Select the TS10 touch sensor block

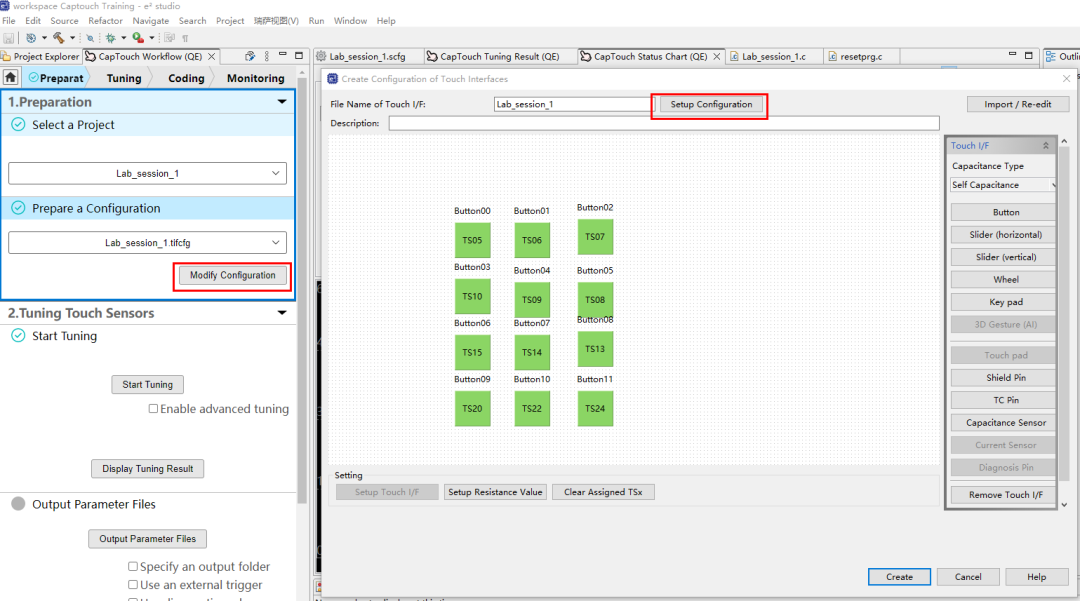tap(472, 296)
